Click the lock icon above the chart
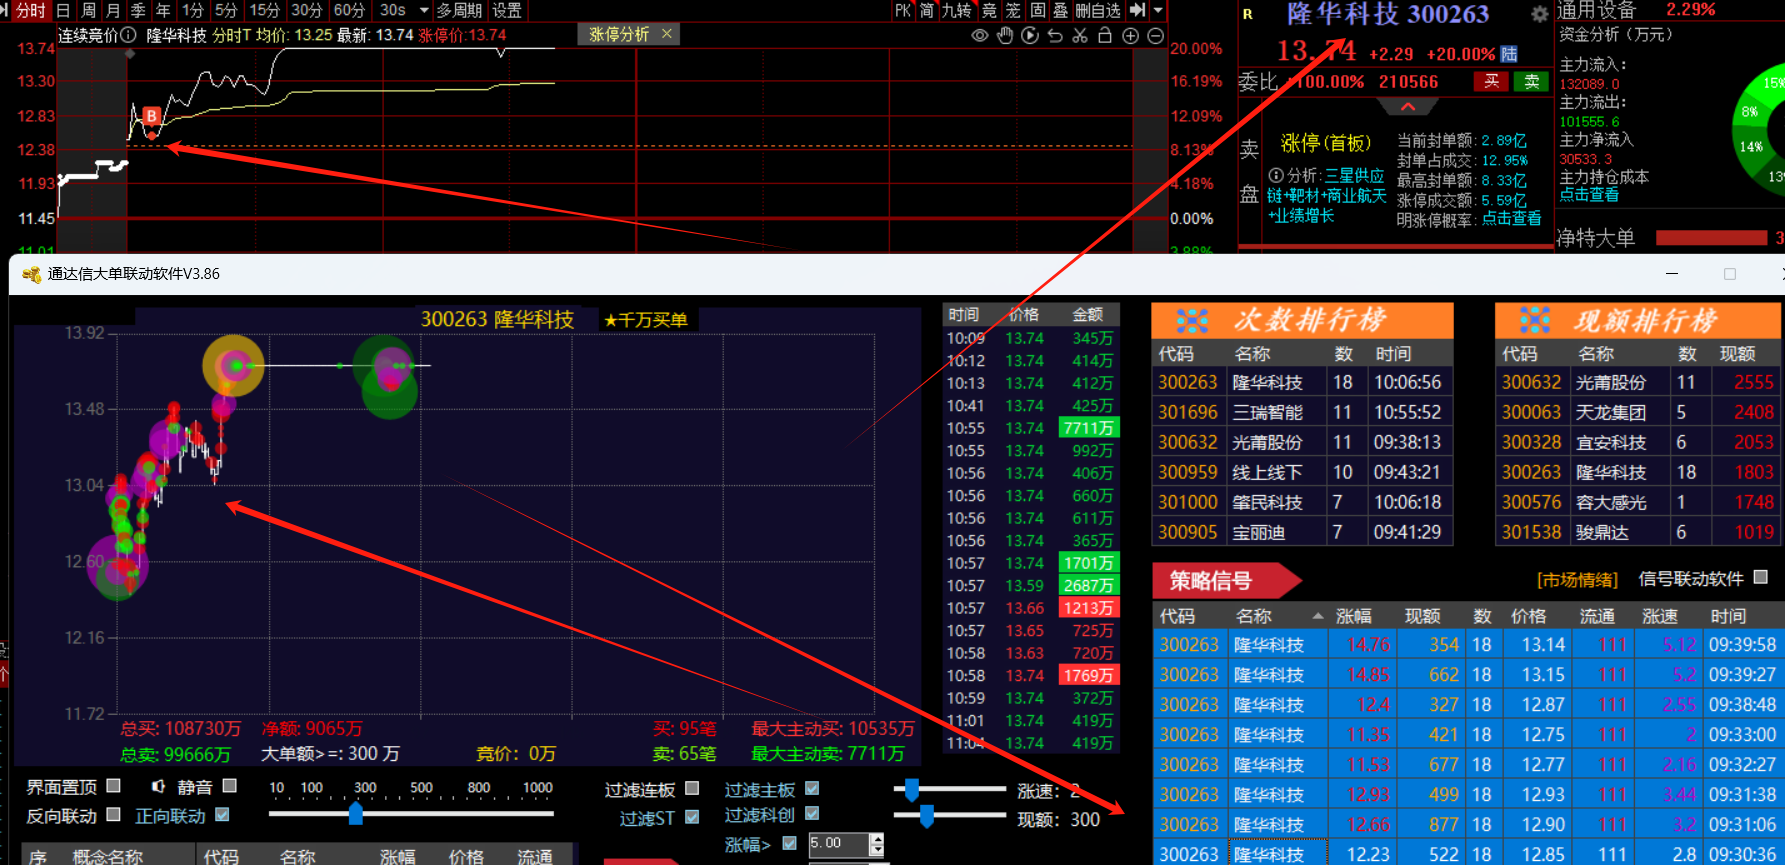 pos(1105,35)
